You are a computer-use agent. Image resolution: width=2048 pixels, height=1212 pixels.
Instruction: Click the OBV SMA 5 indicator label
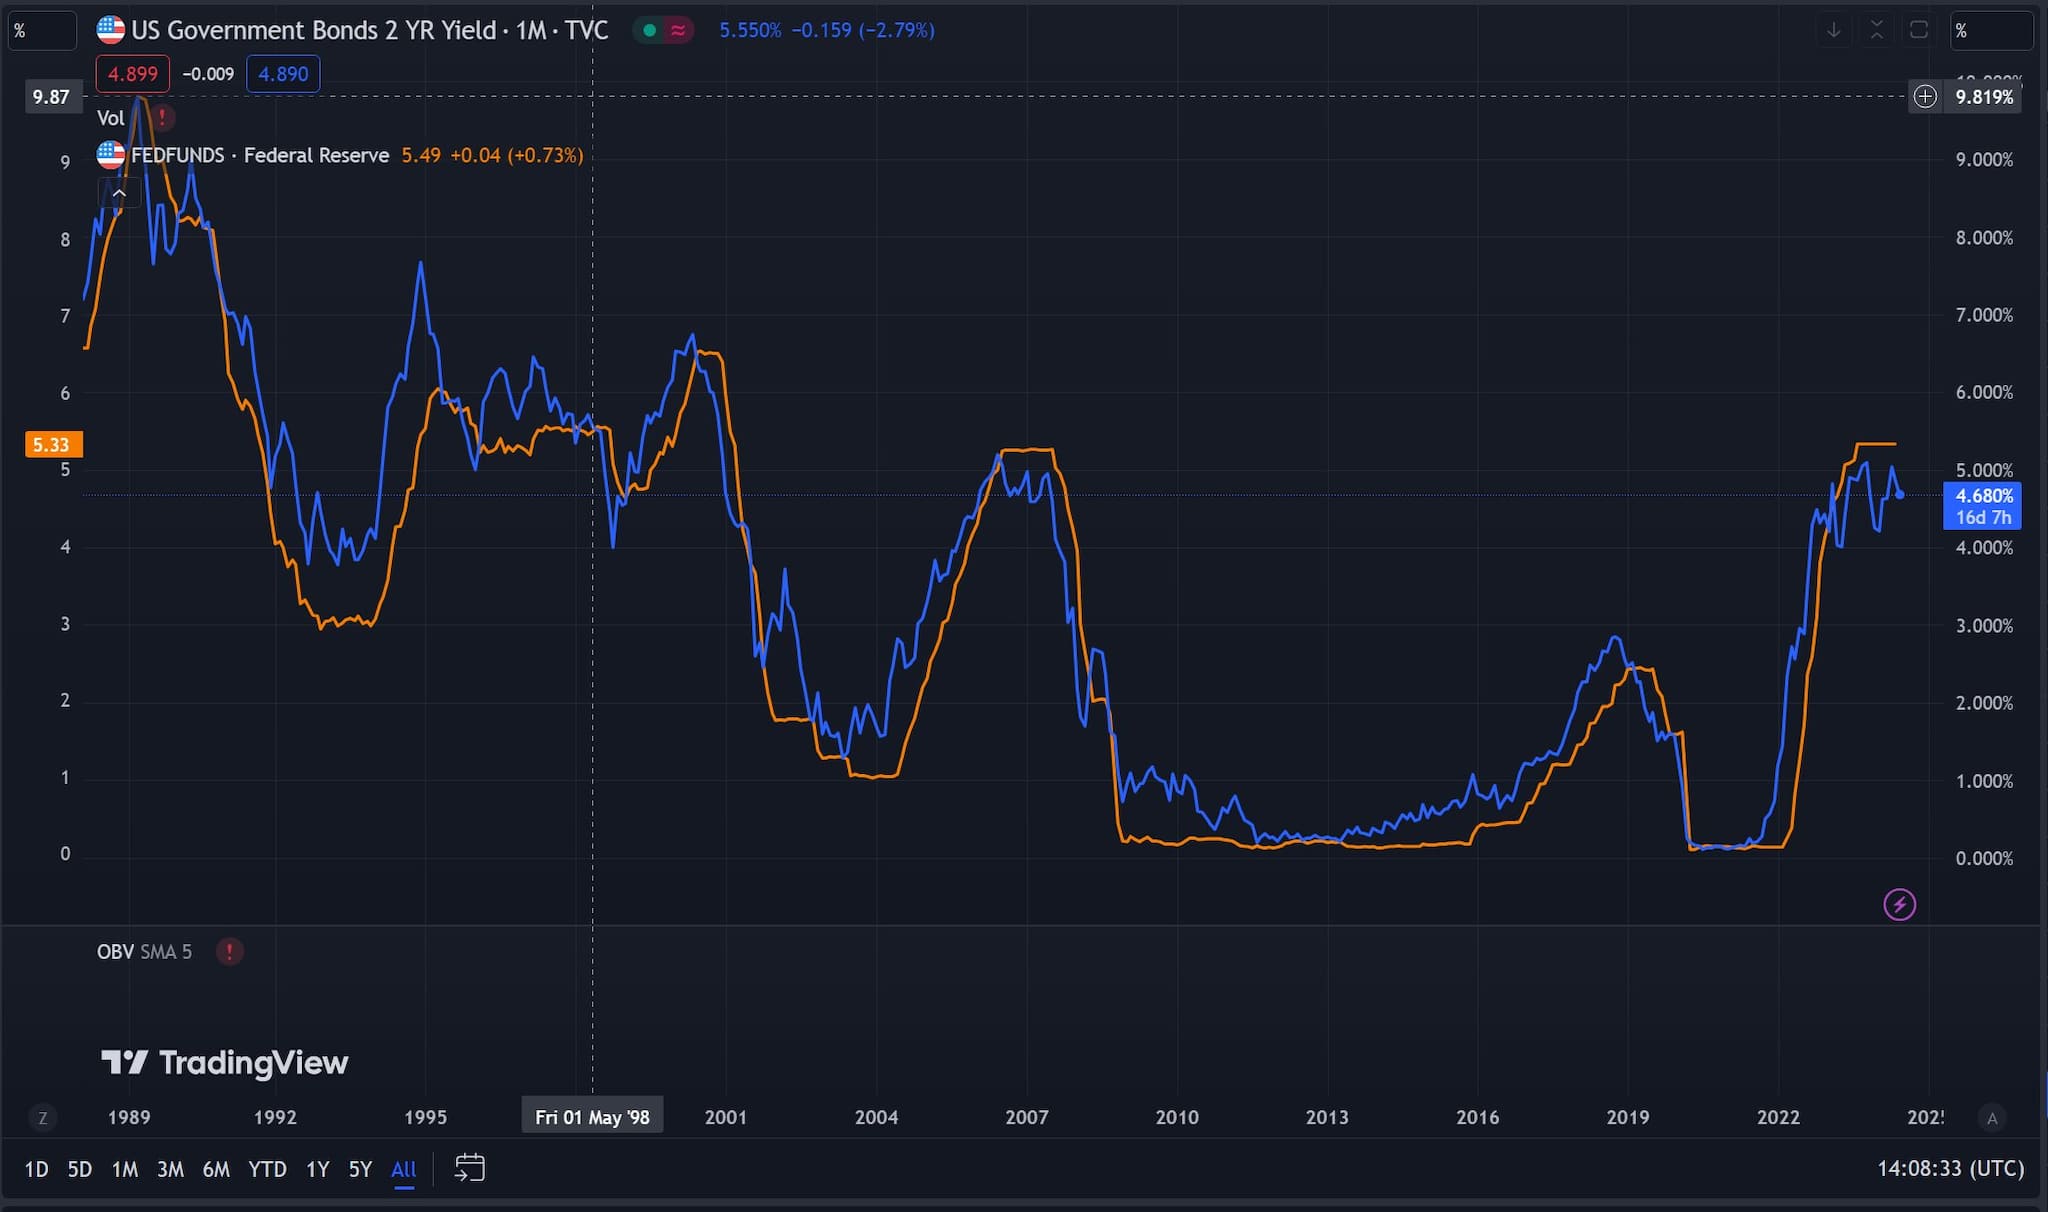pyautogui.click(x=144, y=952)
